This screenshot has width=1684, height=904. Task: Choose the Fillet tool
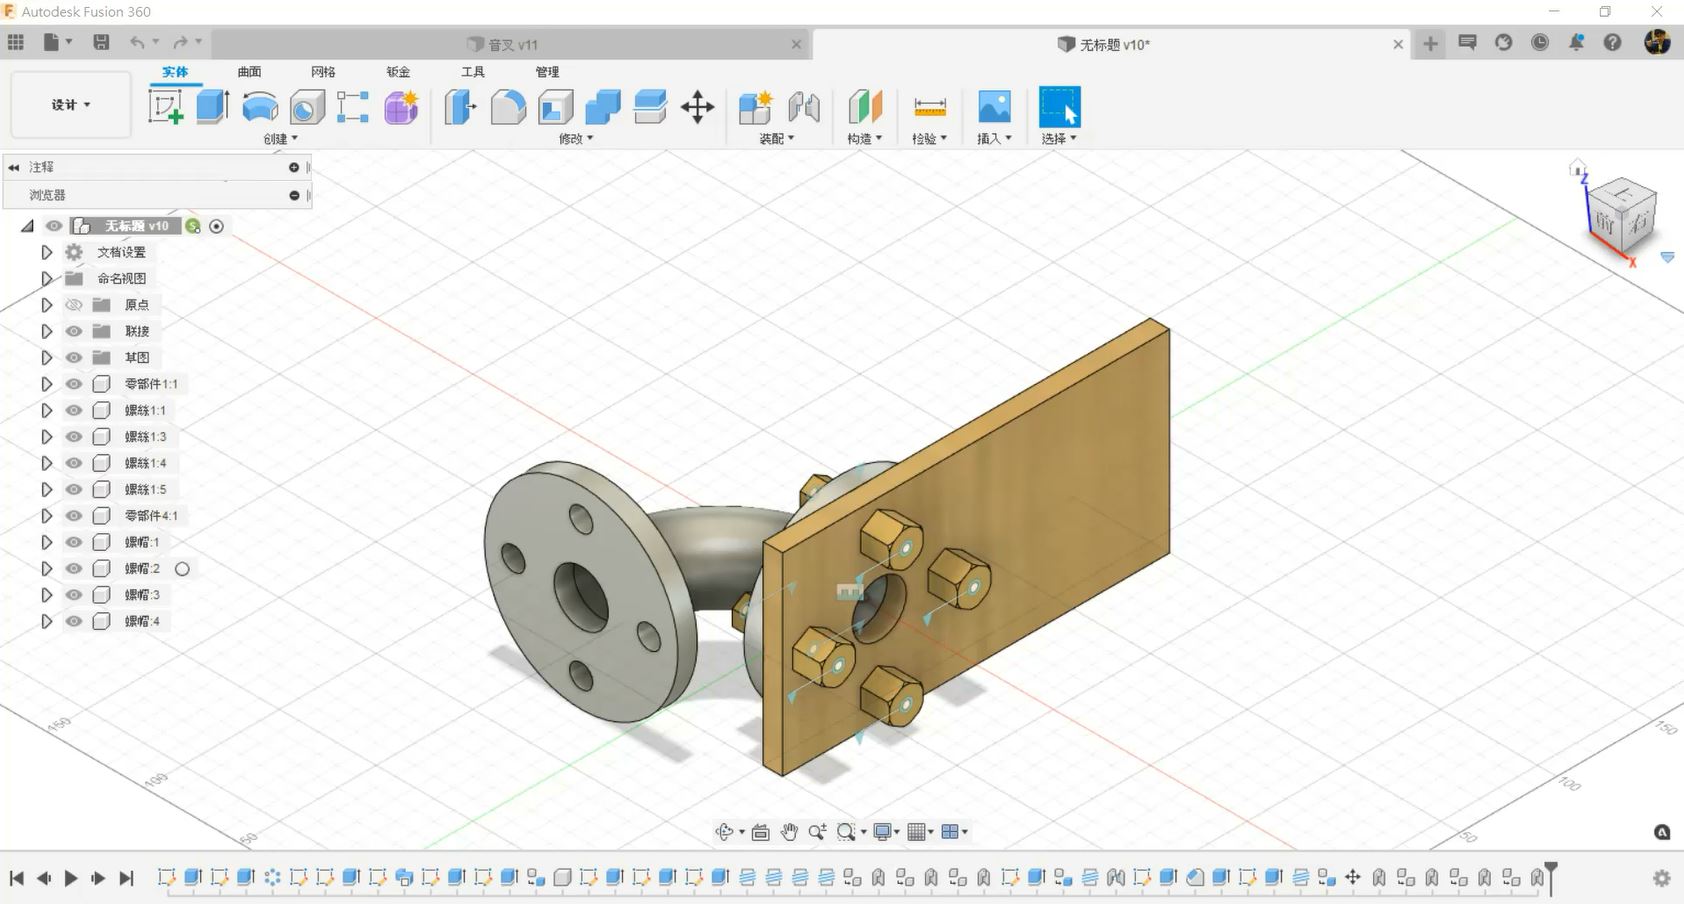pos(508,106)
